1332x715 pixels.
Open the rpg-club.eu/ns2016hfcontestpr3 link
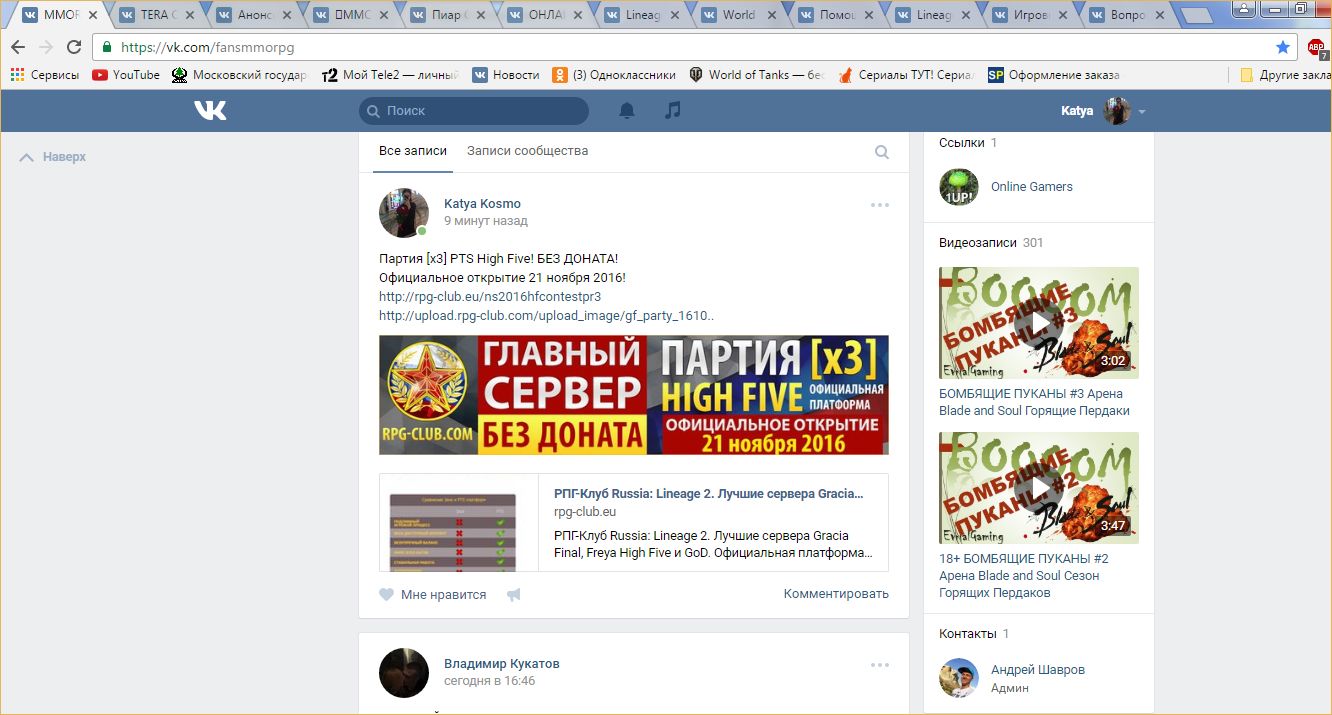490,297
